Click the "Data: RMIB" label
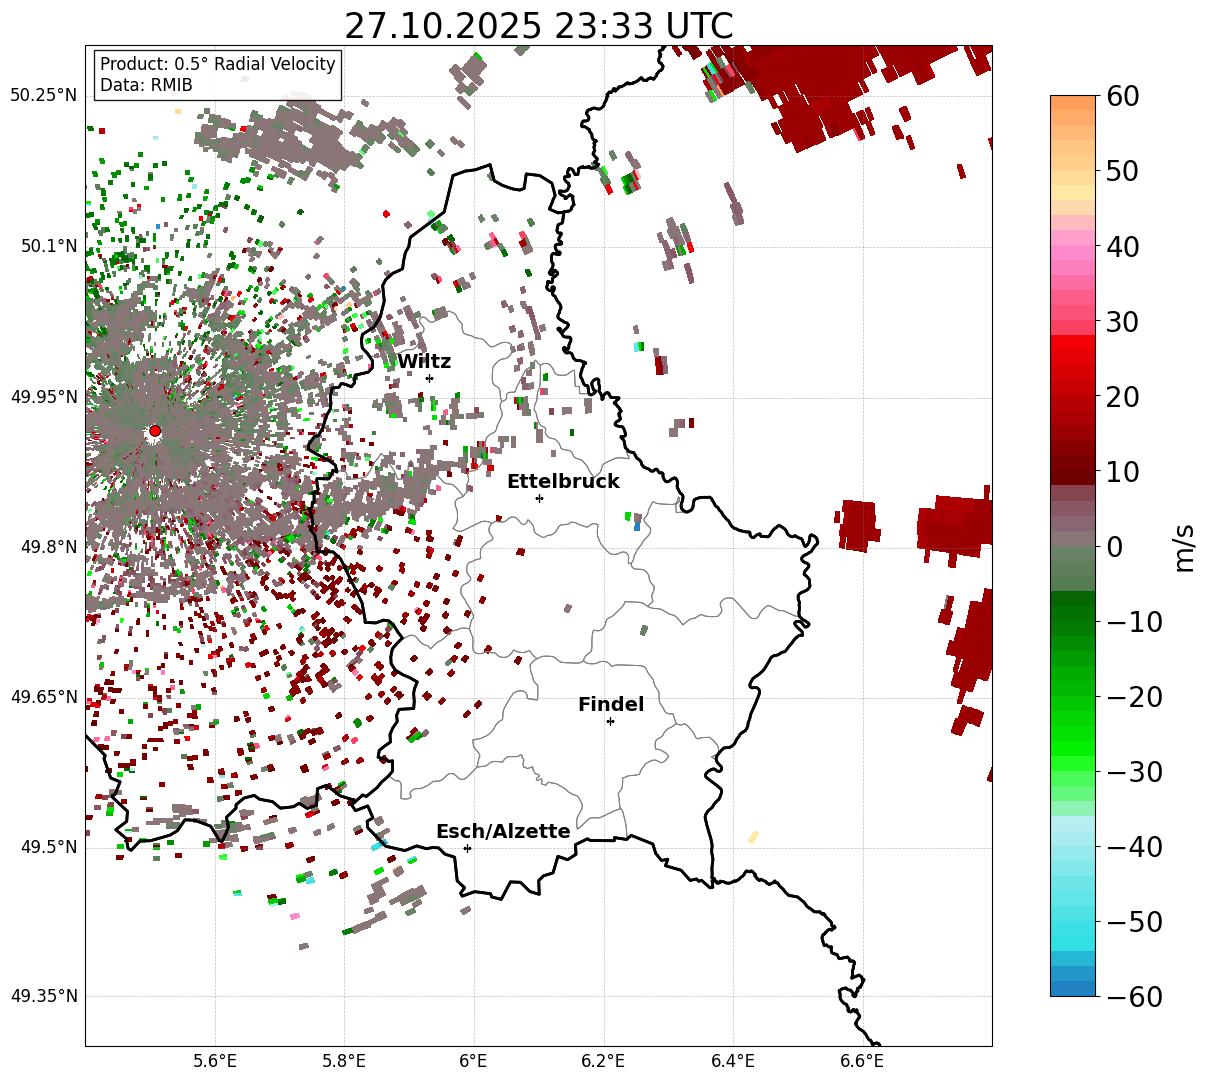Image resolution: width=1207 pixels, height=1081 pixels. (x=146, y=85)
